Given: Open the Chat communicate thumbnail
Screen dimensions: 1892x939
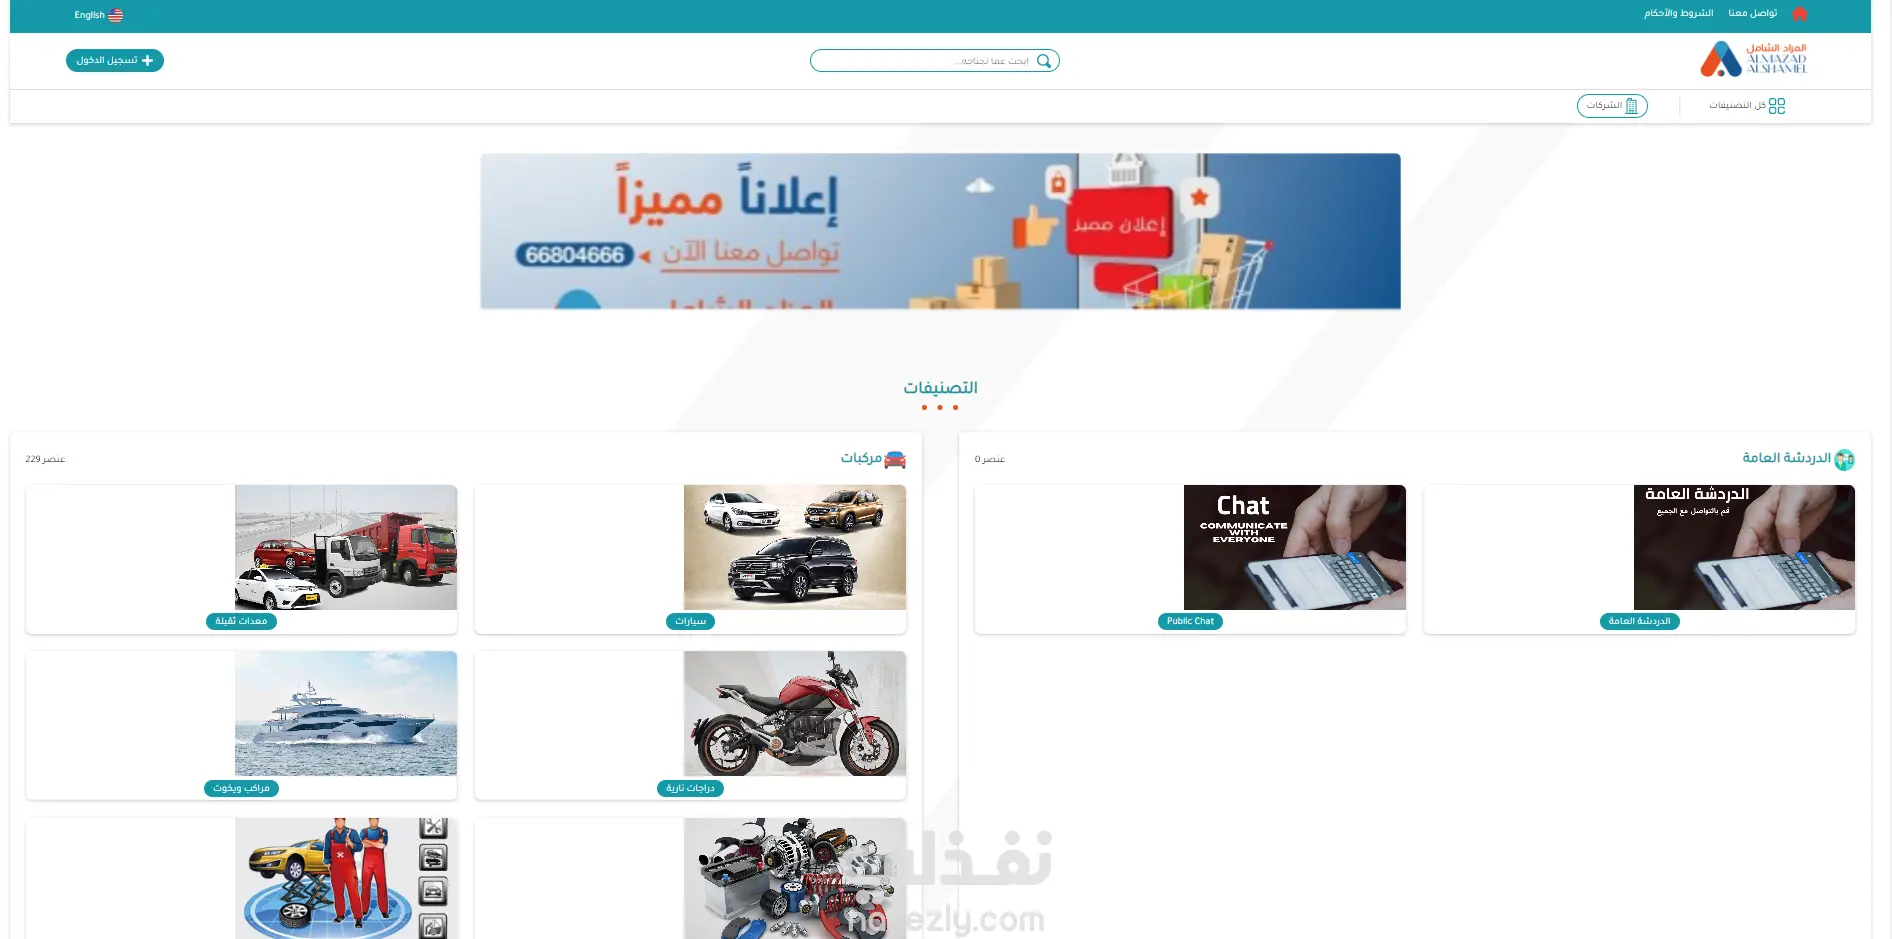Looking at the screenshot, I should [x=1295, y=547].
